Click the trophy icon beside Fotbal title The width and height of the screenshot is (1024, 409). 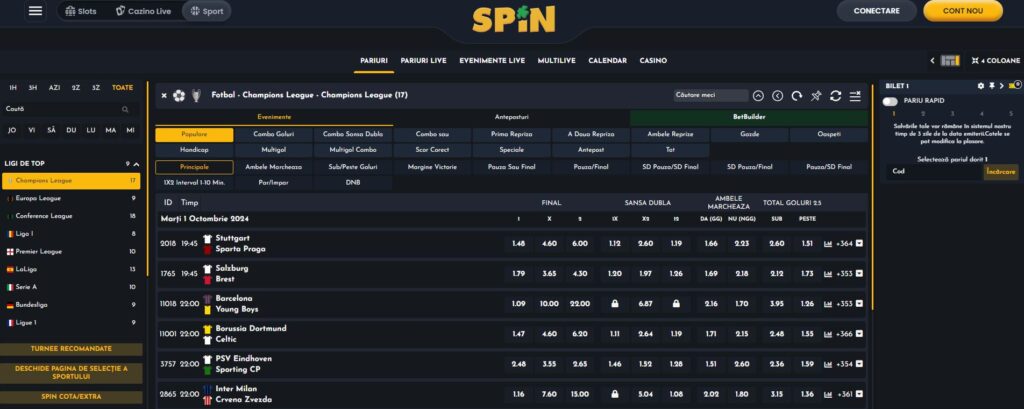[197, 95]
